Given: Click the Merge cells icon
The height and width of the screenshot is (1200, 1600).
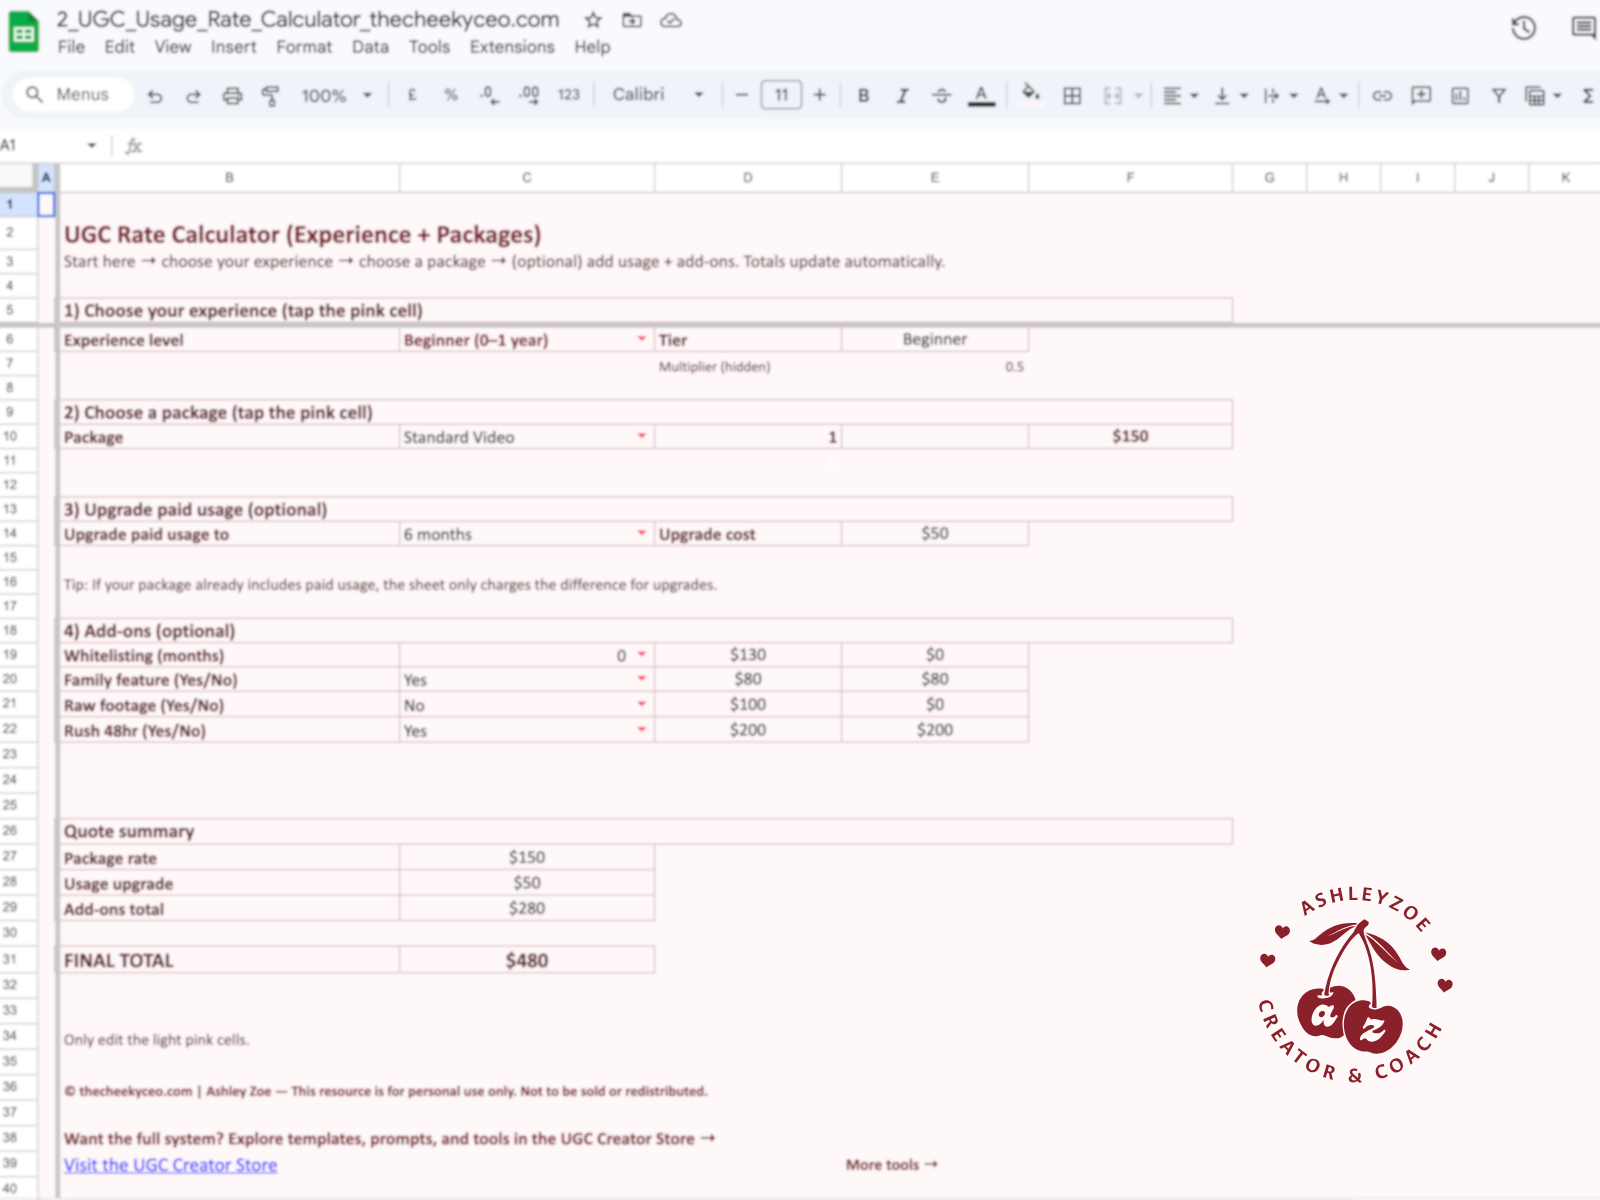Looking at the screenshot, I should [x=1112, y=96].
